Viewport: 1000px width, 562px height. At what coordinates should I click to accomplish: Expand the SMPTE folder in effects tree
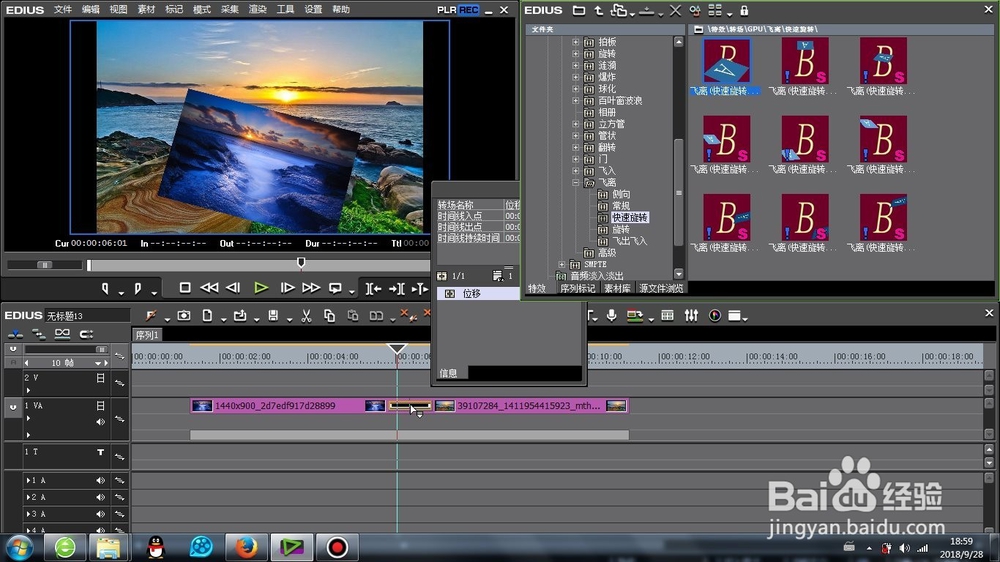click(561, 264)
